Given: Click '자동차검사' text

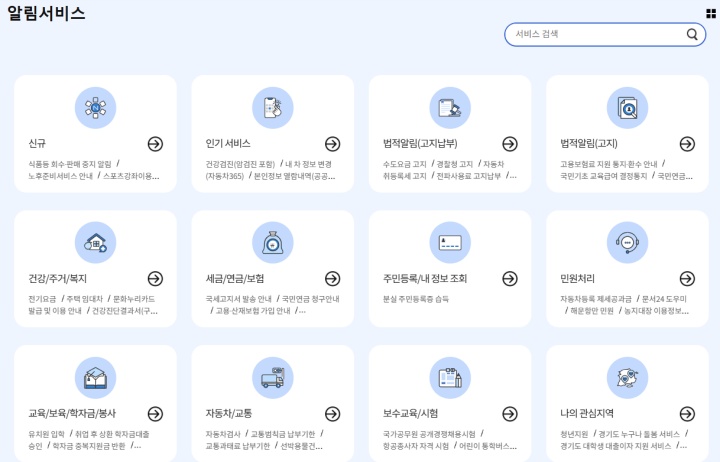Looking at the screenshot, I should [x=223, y=434].
